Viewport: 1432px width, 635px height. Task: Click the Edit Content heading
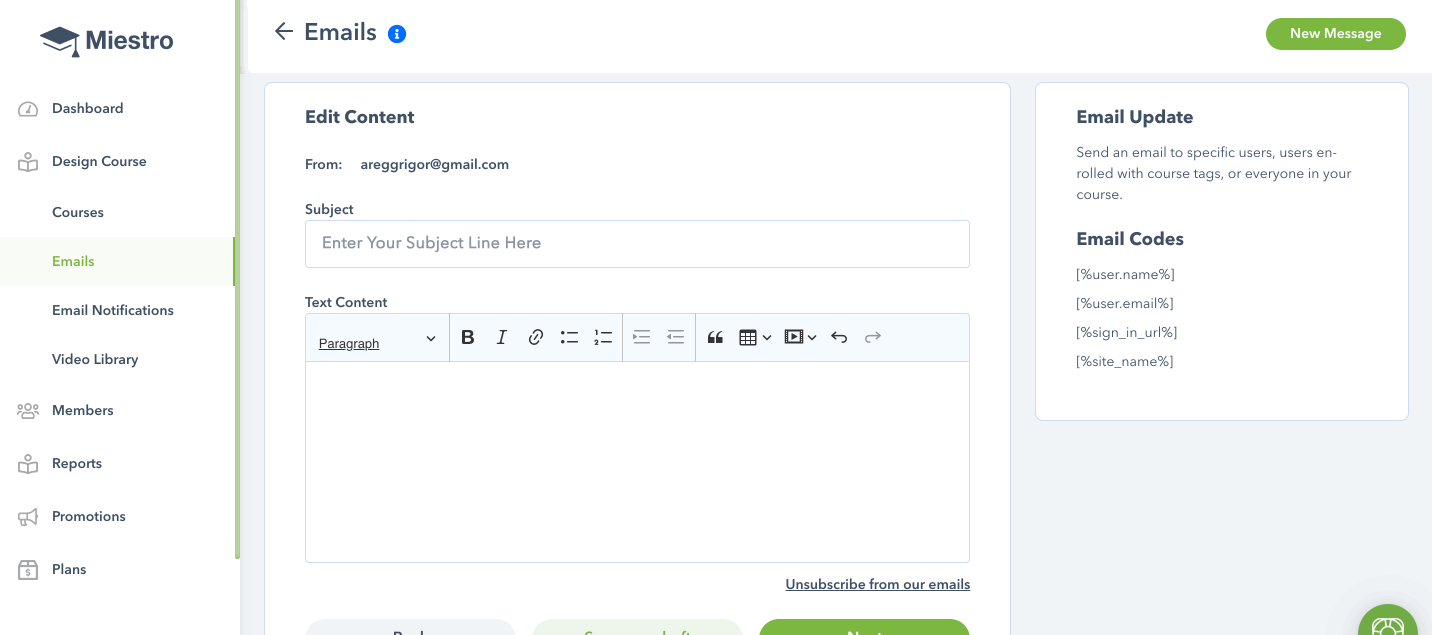pos(360,117)
